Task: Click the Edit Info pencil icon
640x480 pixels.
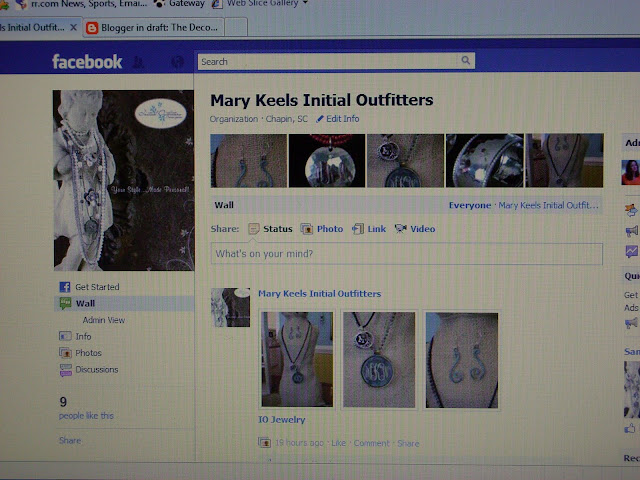Action: point(320,119)
